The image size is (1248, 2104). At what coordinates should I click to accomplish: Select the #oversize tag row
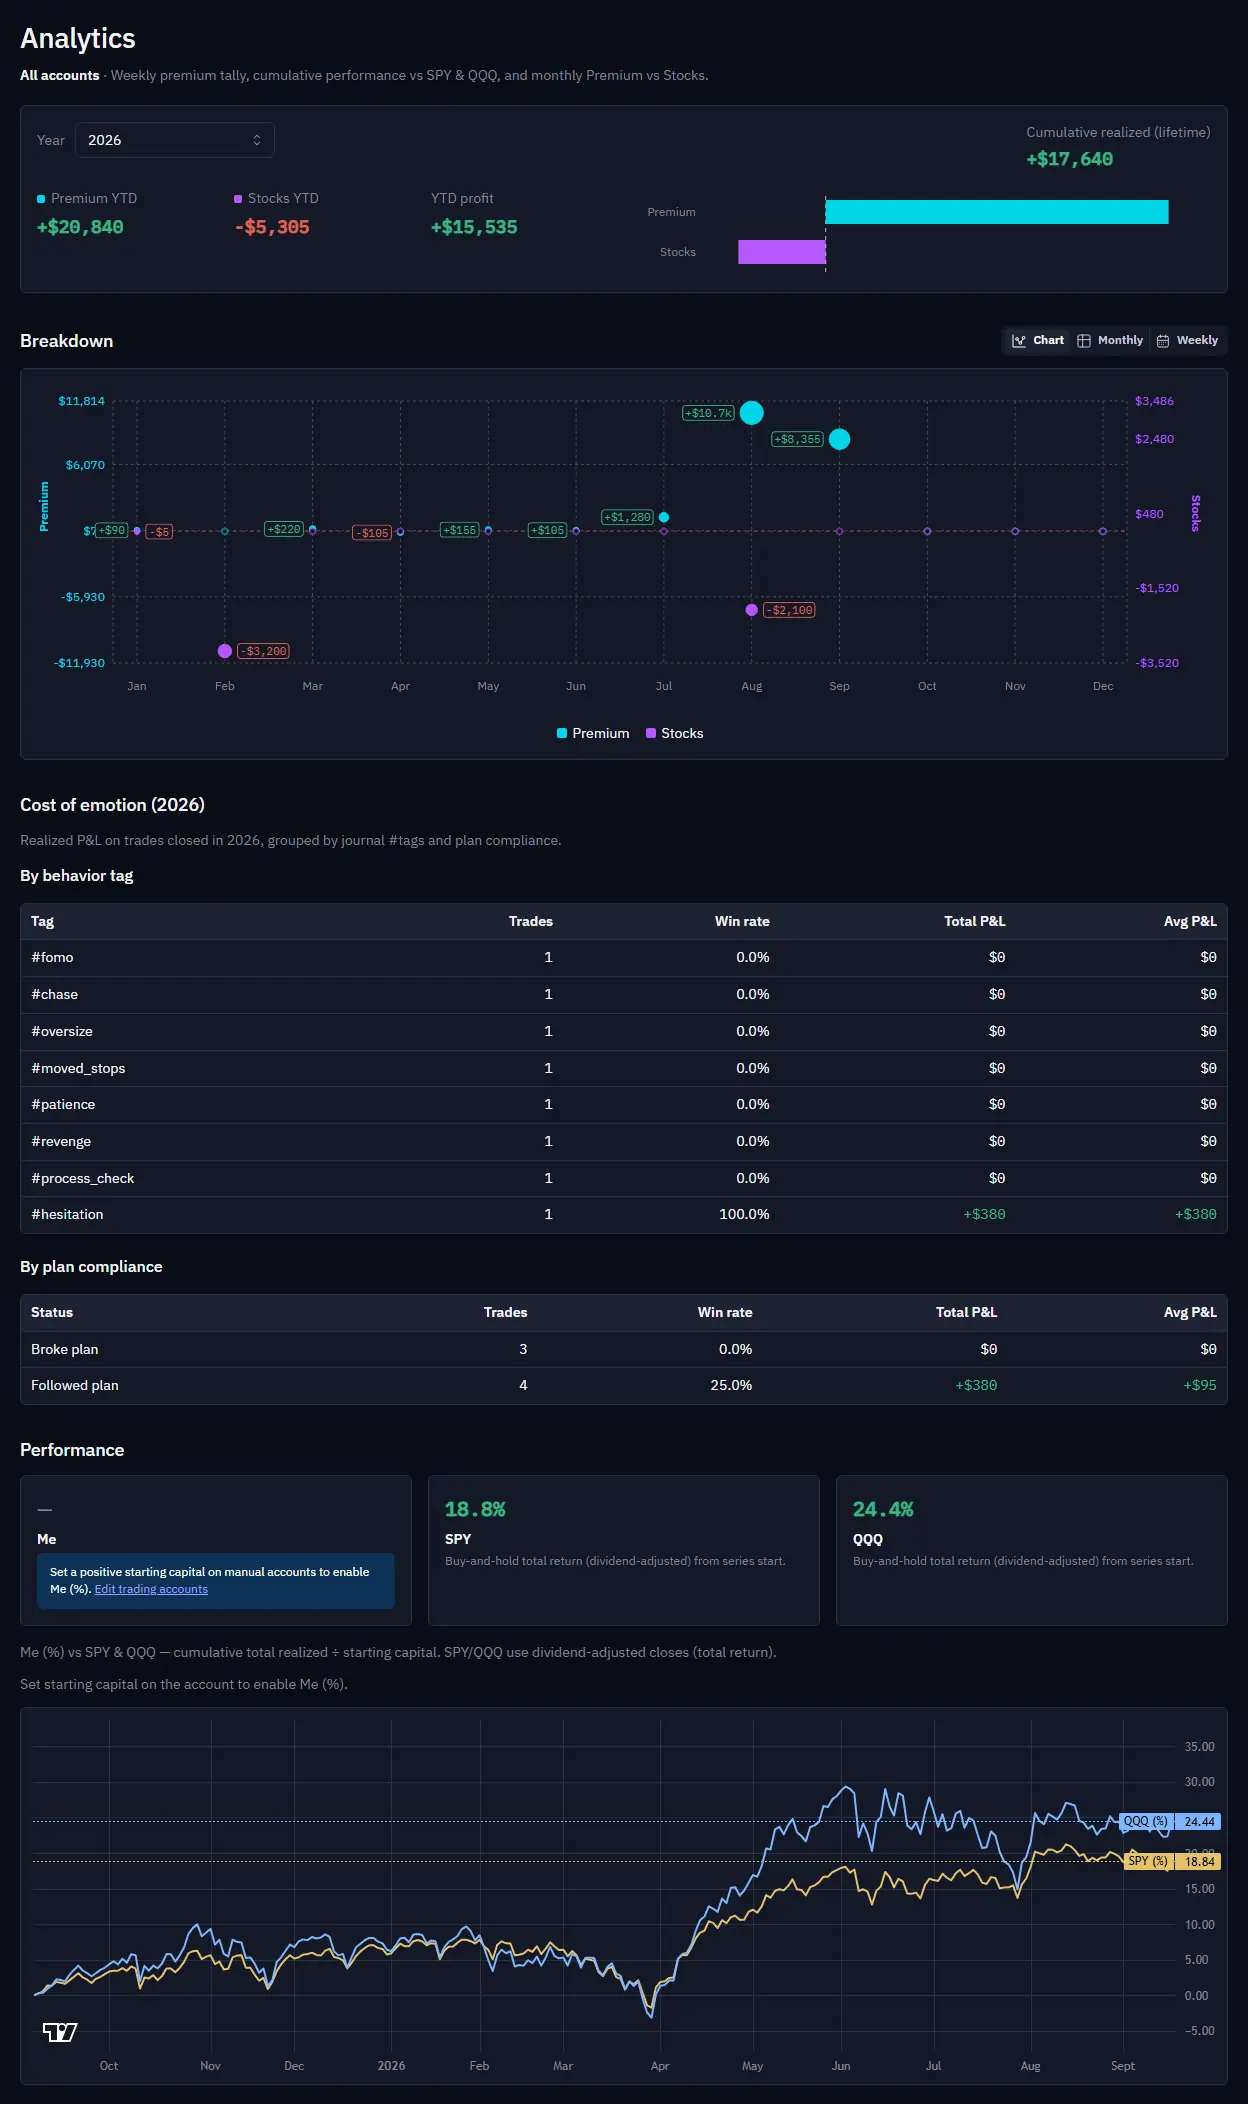pyautogui.click(x=624, y=1031)
